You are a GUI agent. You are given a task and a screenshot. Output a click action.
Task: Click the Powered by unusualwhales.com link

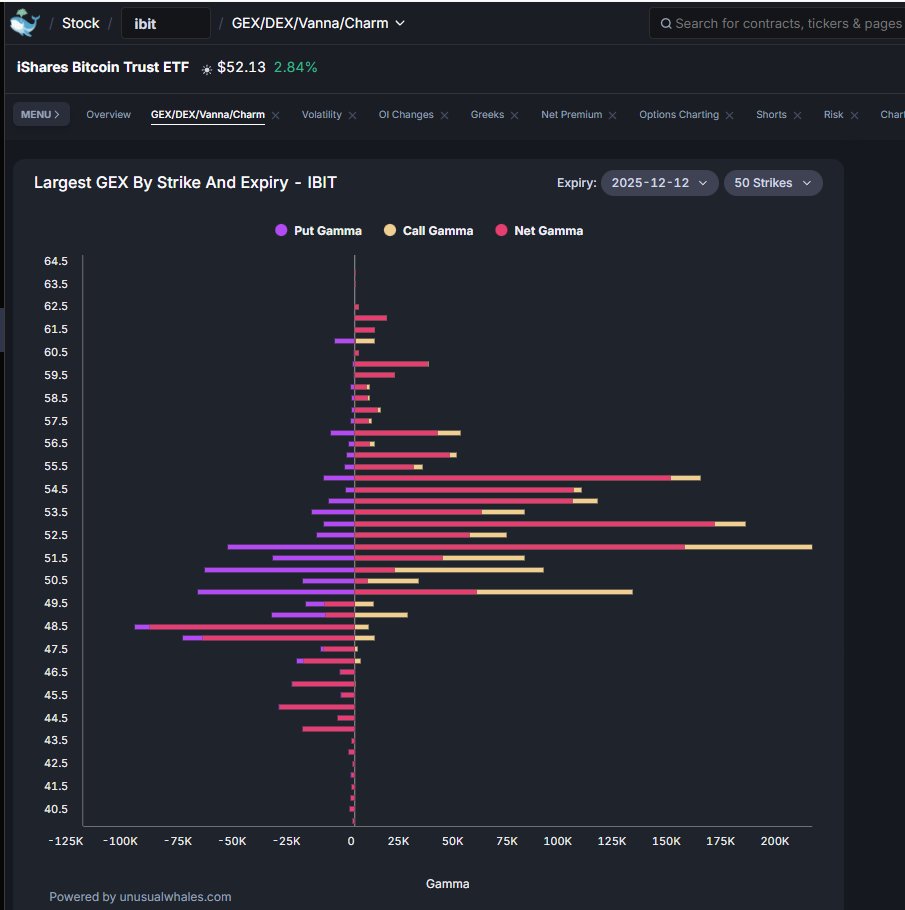click(140, 897)
